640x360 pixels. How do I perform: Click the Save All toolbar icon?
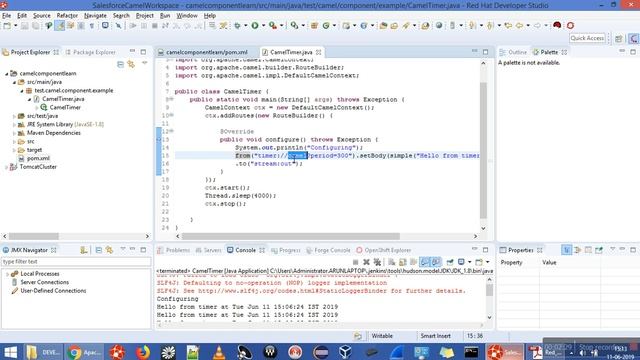36,26
